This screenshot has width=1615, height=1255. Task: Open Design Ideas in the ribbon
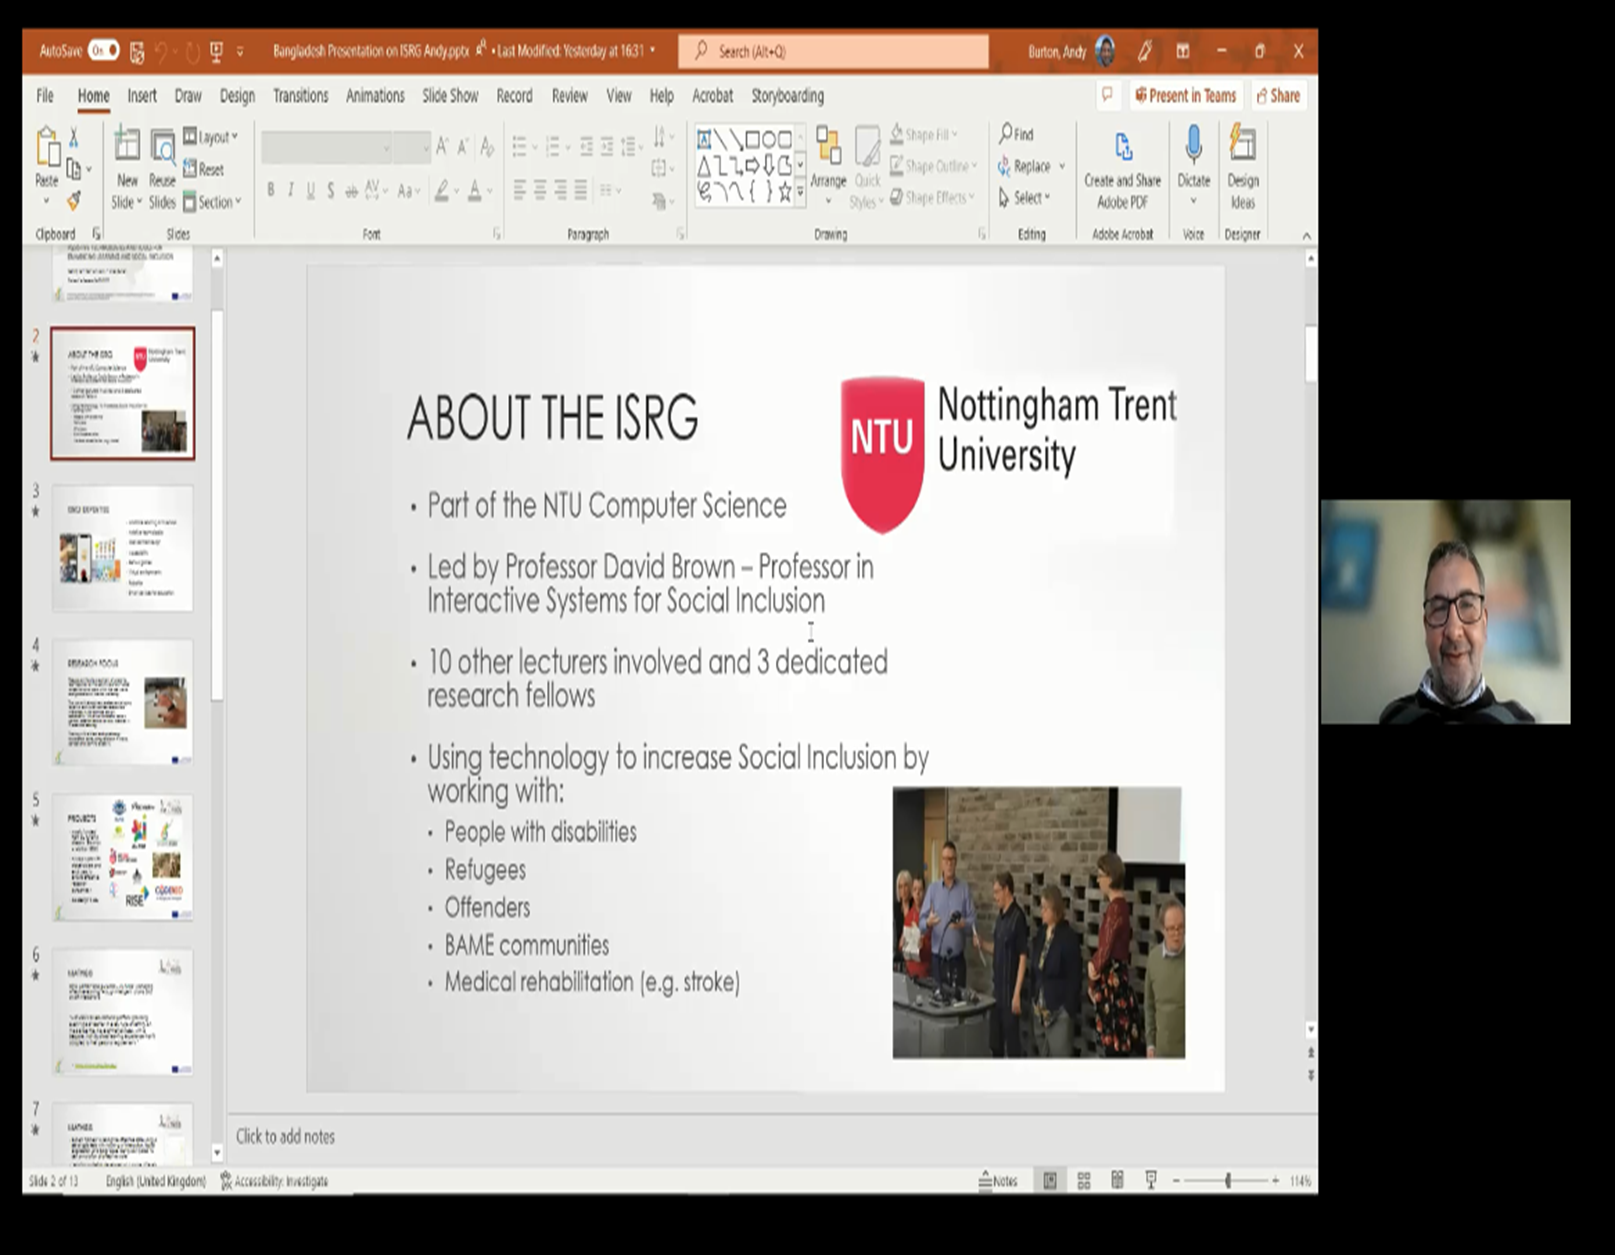tap(1242, 166)
